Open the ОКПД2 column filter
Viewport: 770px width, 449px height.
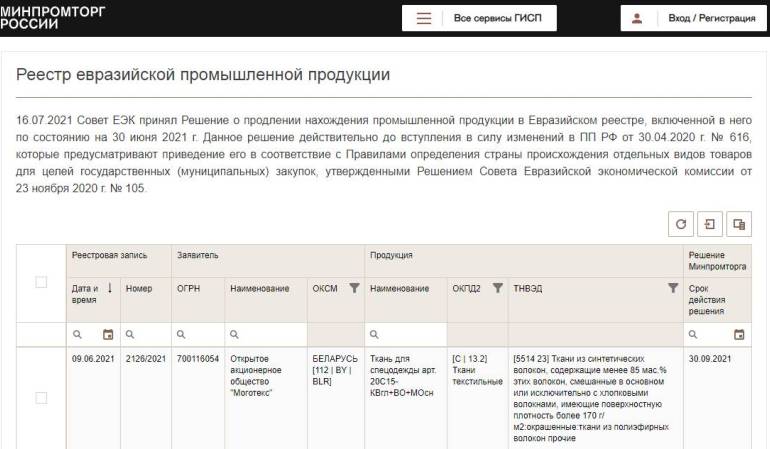coord(497,288)
